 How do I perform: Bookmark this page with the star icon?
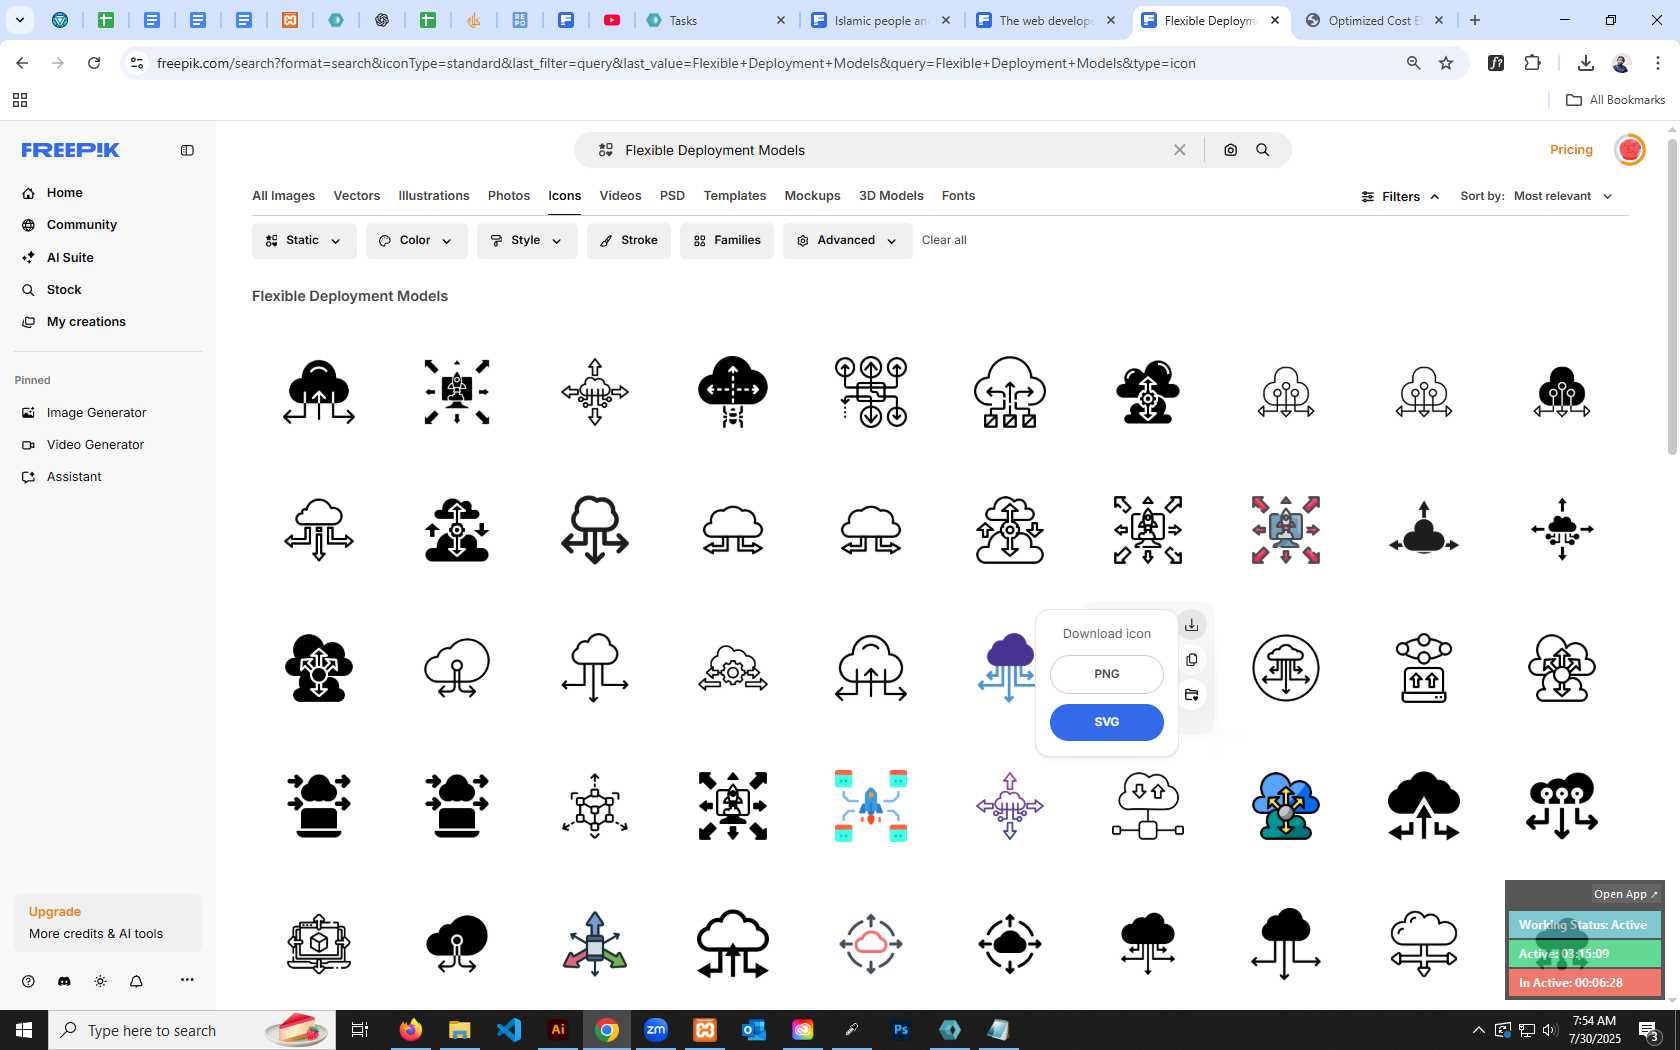(x=1446, y=63)
